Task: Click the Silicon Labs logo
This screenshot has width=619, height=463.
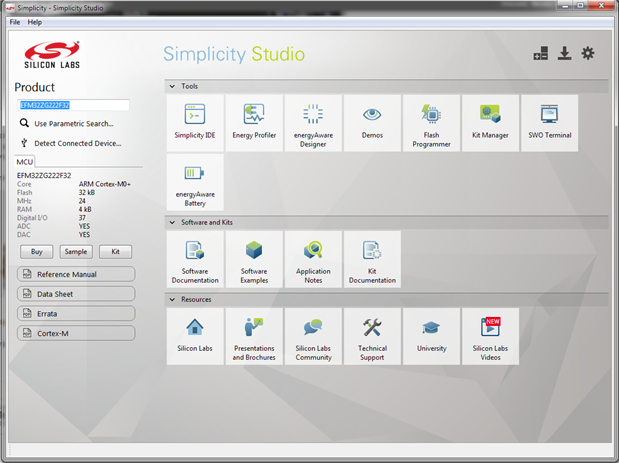Action: point(52,54)
